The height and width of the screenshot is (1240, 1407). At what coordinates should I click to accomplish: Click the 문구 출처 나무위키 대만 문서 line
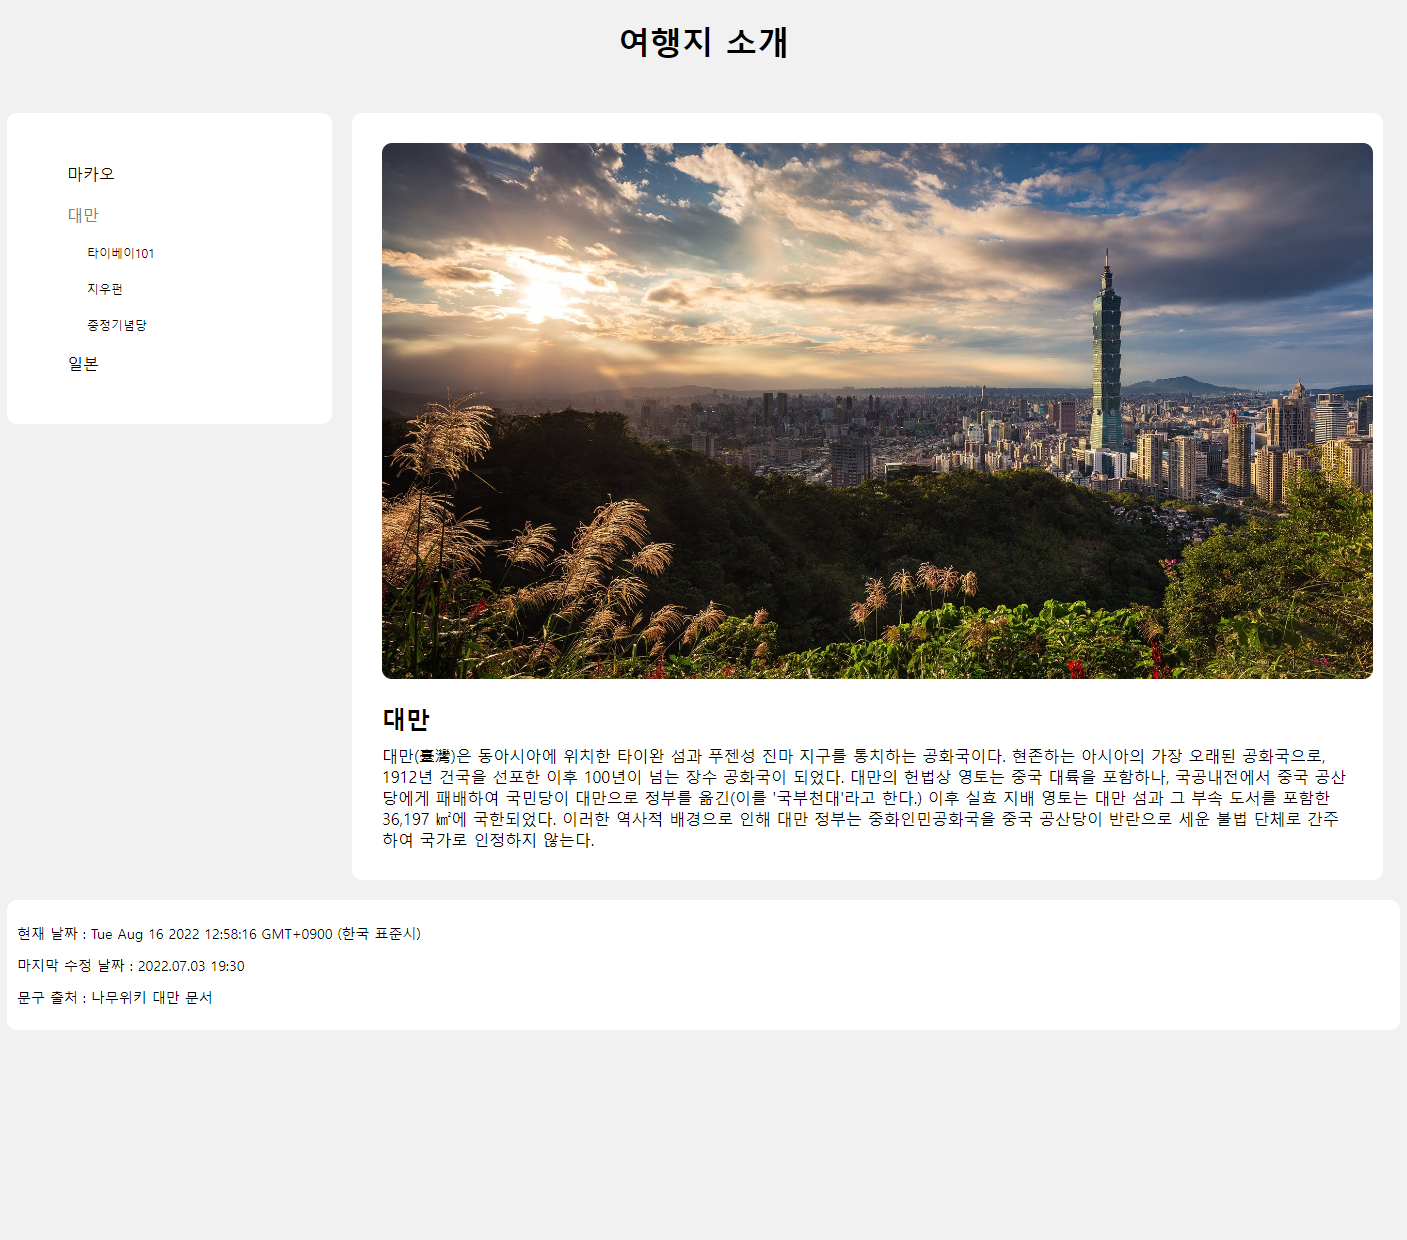[x=115, y=998]
